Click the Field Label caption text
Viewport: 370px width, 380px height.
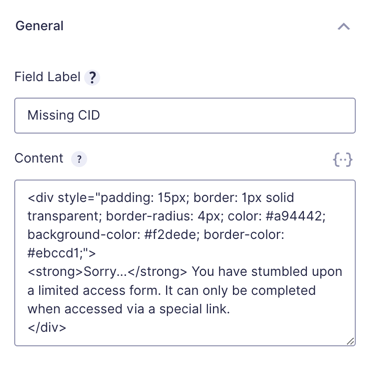(47, 77)
